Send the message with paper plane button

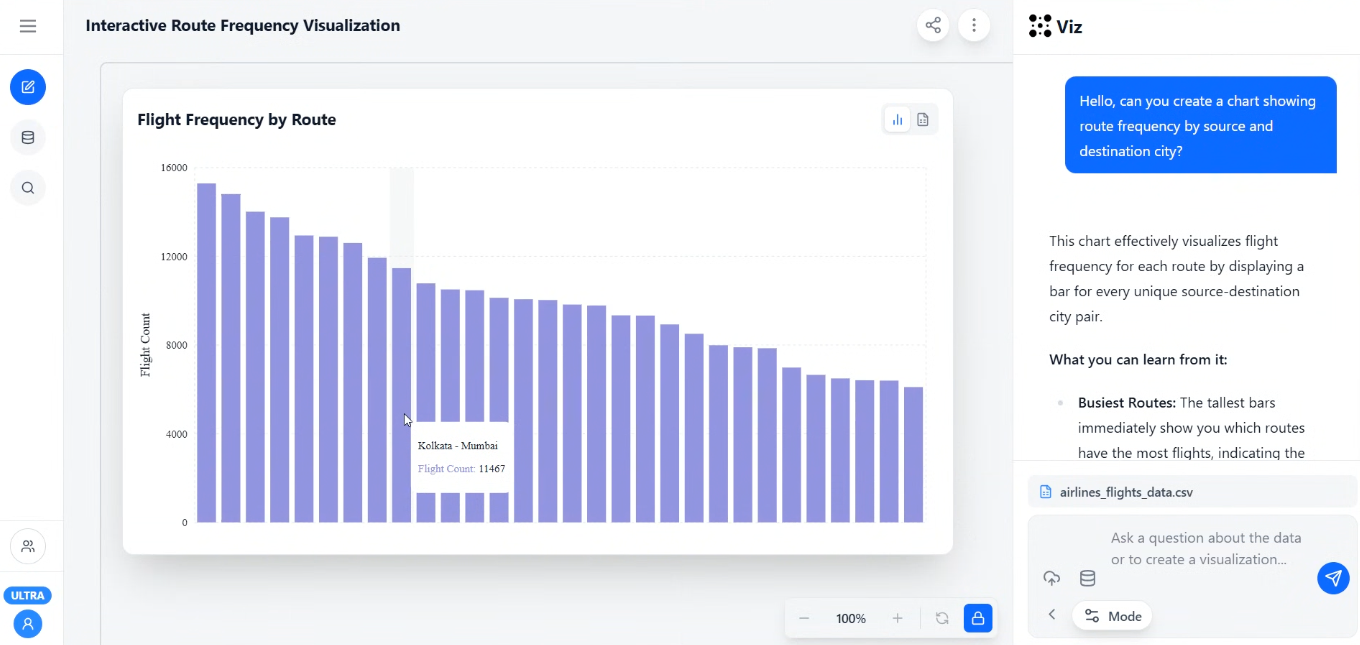[1332, 578]
